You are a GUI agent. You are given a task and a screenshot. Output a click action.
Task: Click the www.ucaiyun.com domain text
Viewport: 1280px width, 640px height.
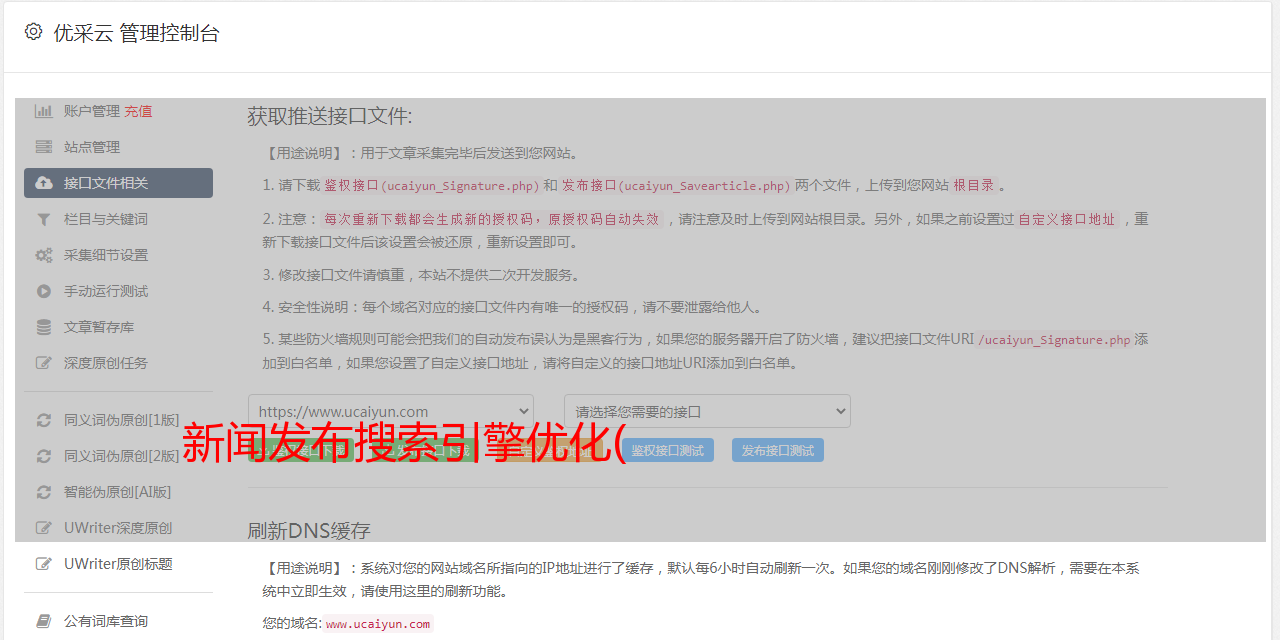point(378,624)
